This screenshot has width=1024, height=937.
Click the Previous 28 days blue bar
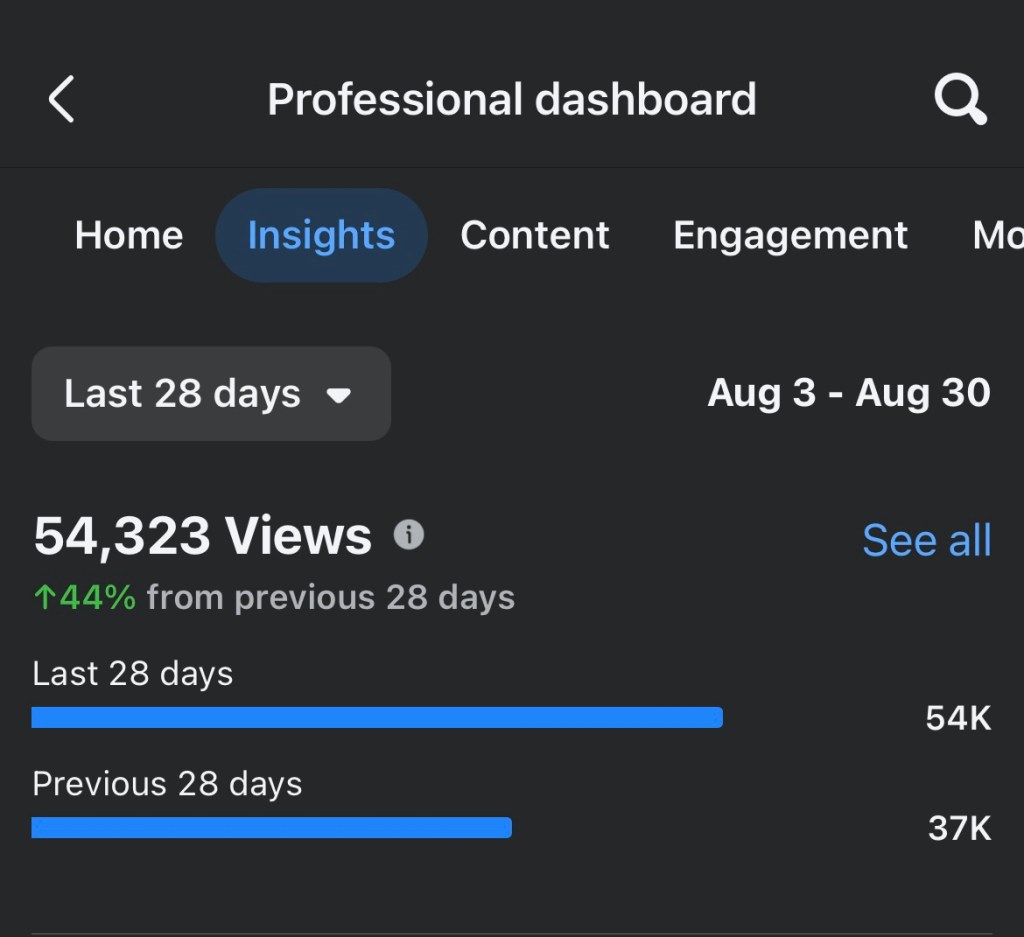click(272, 827)
